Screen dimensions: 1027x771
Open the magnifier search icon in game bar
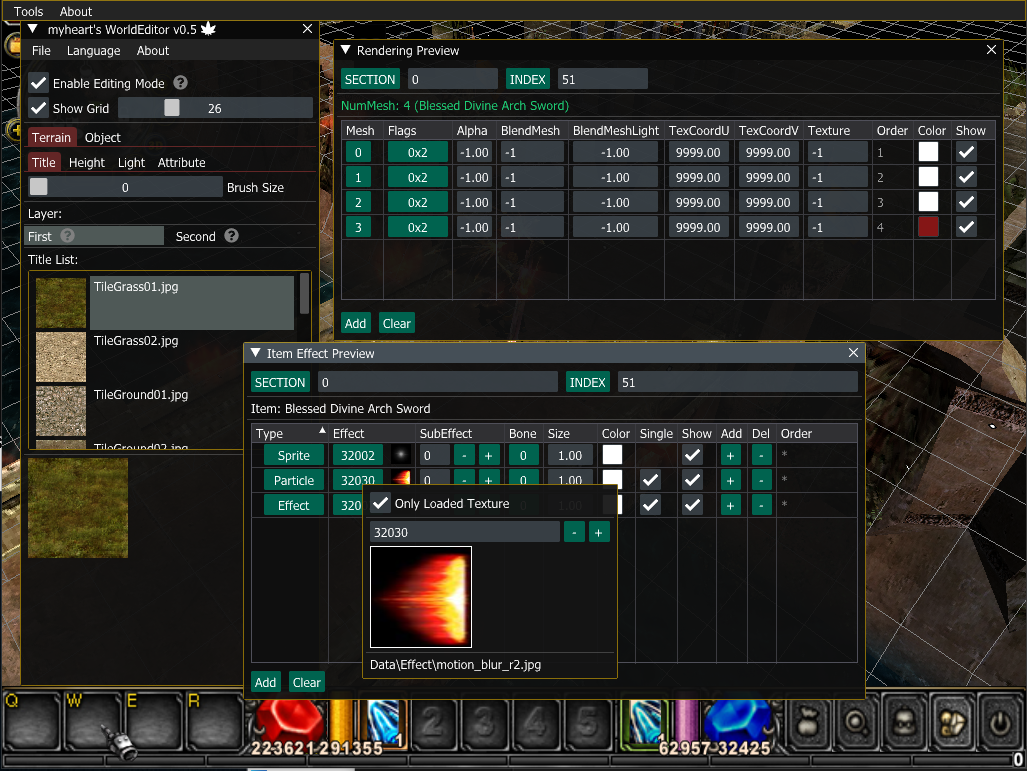856,720
